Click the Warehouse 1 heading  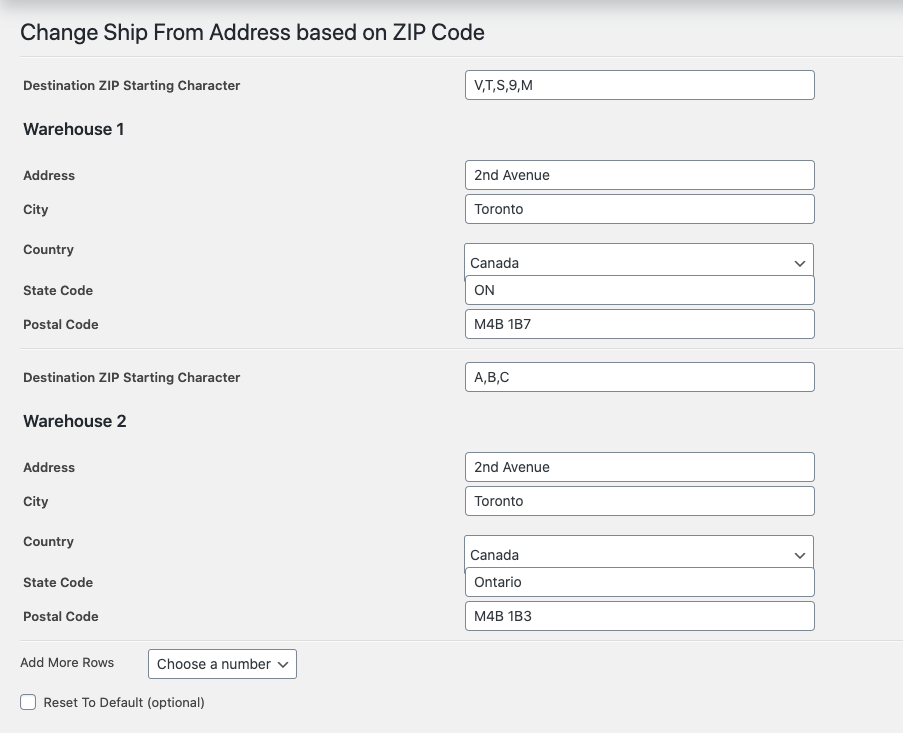[x=73, y=129]
